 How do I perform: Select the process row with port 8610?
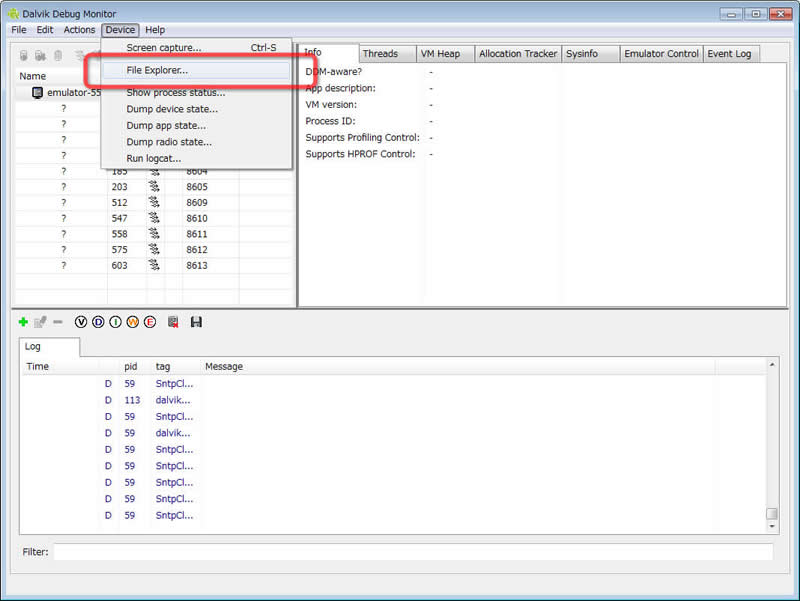[155, 218]
